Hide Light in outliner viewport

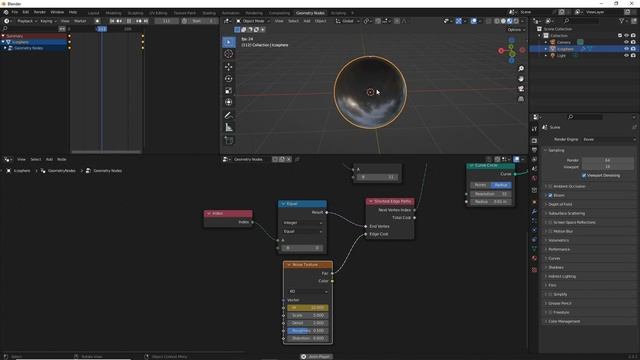626,56
